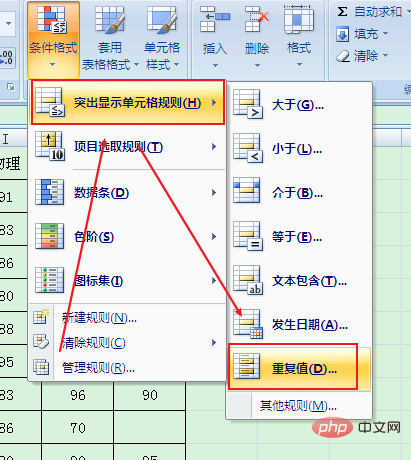Click the 发生日期 calendar icon
Image resolution: width=411 pixels, height=460 pixels.
(x=248, y=324)
